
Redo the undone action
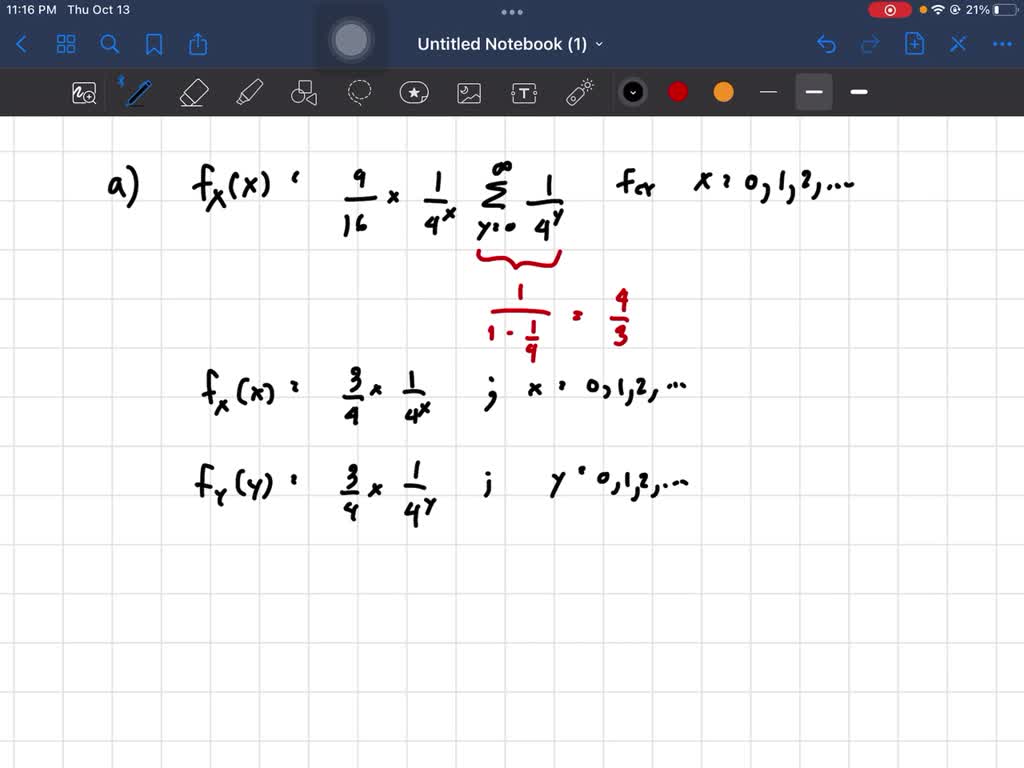click(x=868, y=44)
